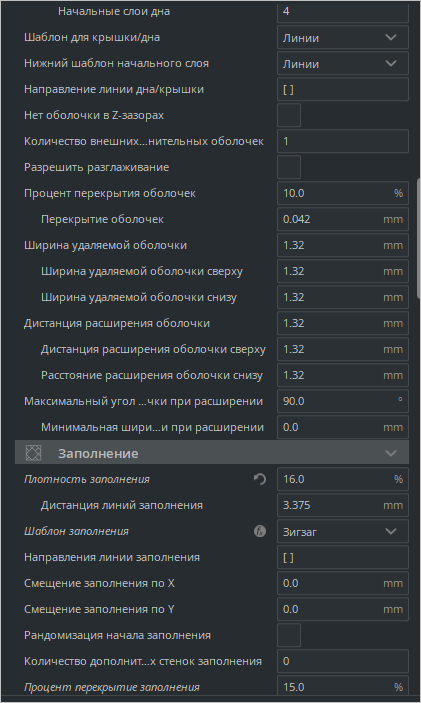This screenshot has height=703, width=421.
Task: Reset Плотность заполнения to default value
Action: point(260,479)
